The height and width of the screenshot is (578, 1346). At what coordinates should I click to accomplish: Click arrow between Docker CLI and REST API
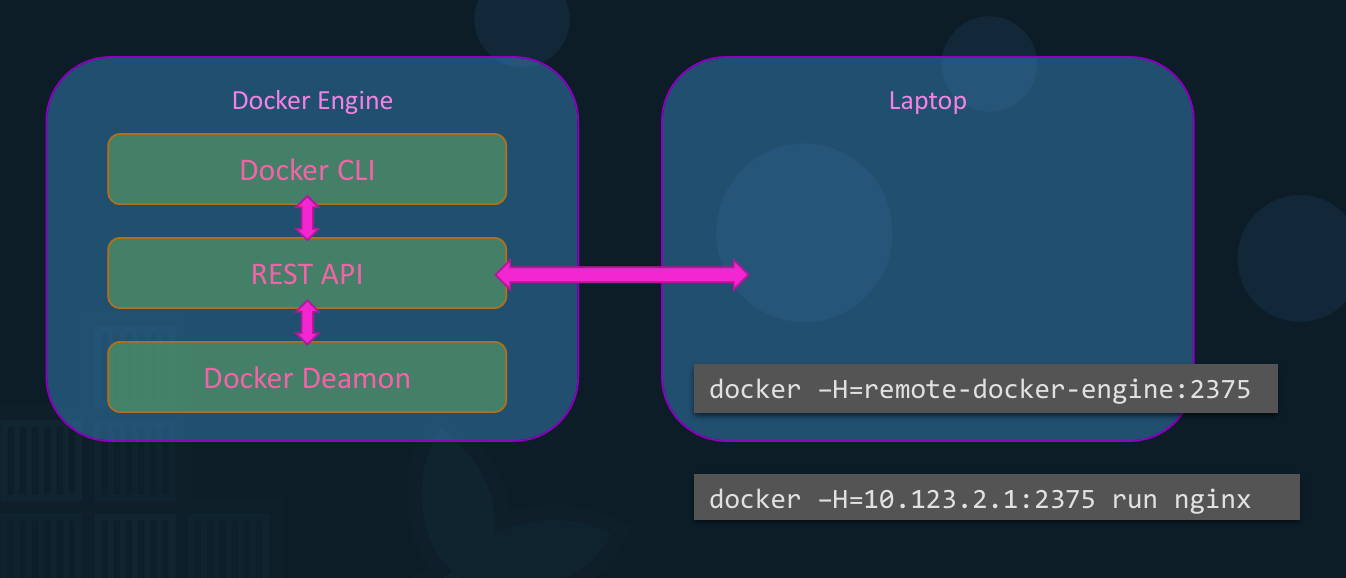click(x=307, y=218)
